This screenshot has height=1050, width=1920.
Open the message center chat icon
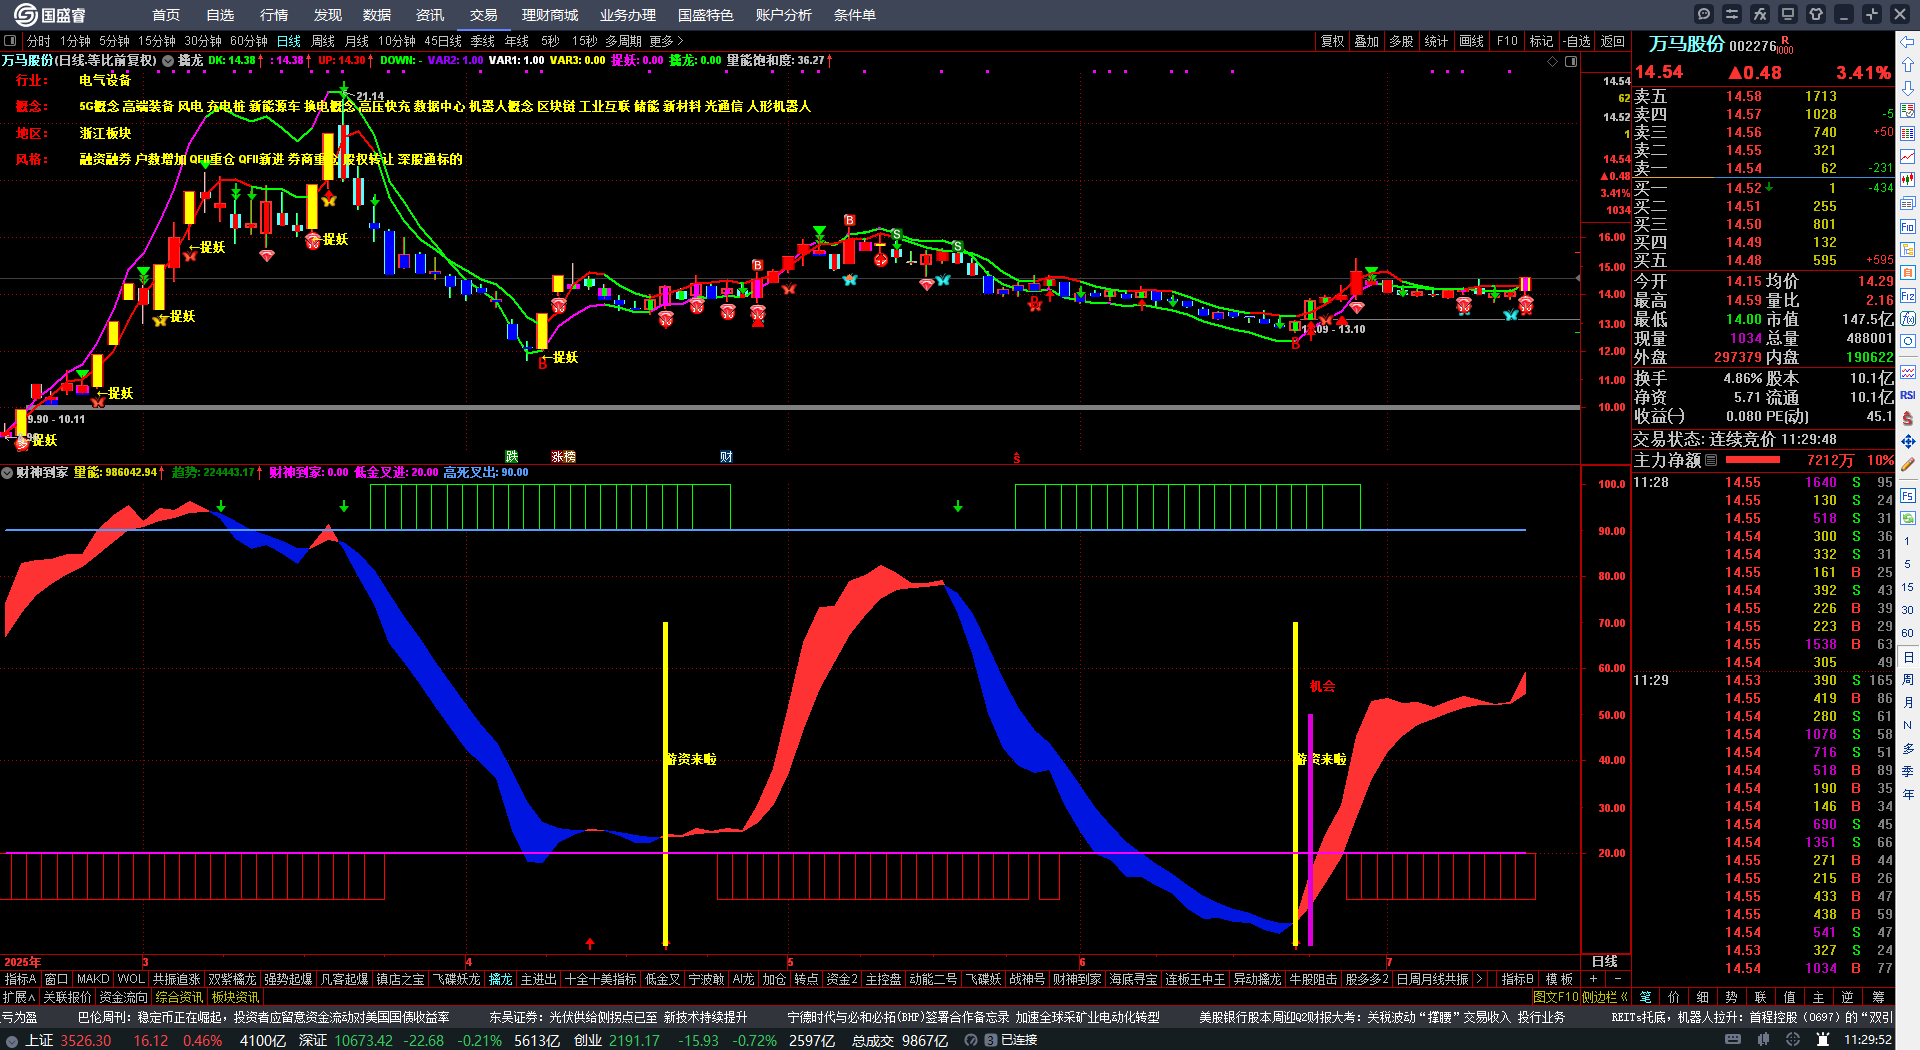1704,14
